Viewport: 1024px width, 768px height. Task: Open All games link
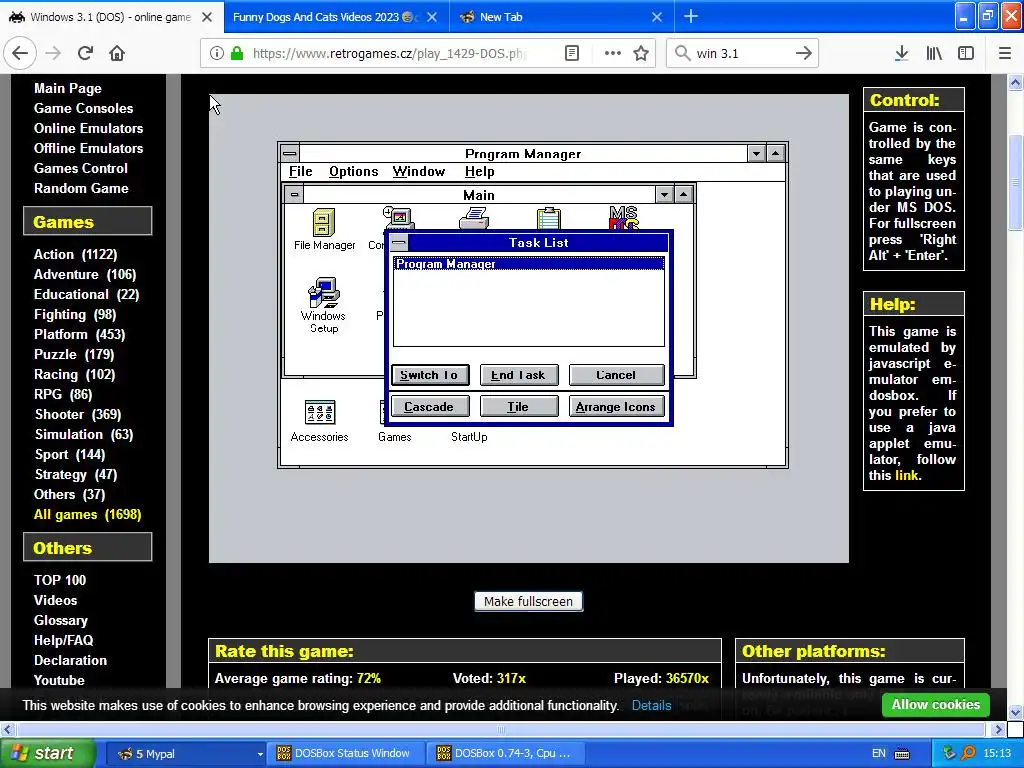coord(87,514)
